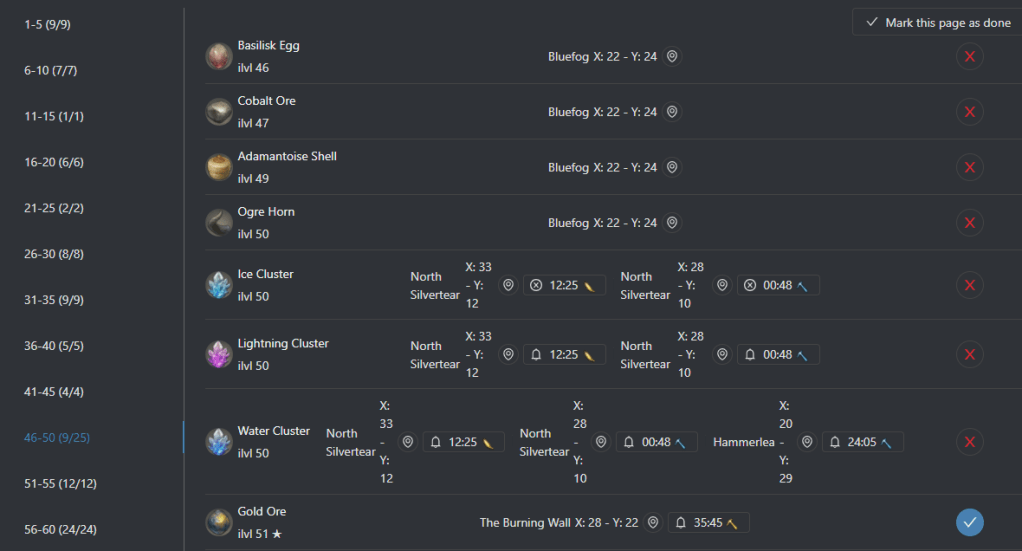Open Hammerlea map pin for Water Cluster
This screenshot has height=551, width=1022.
click(807, 442)
